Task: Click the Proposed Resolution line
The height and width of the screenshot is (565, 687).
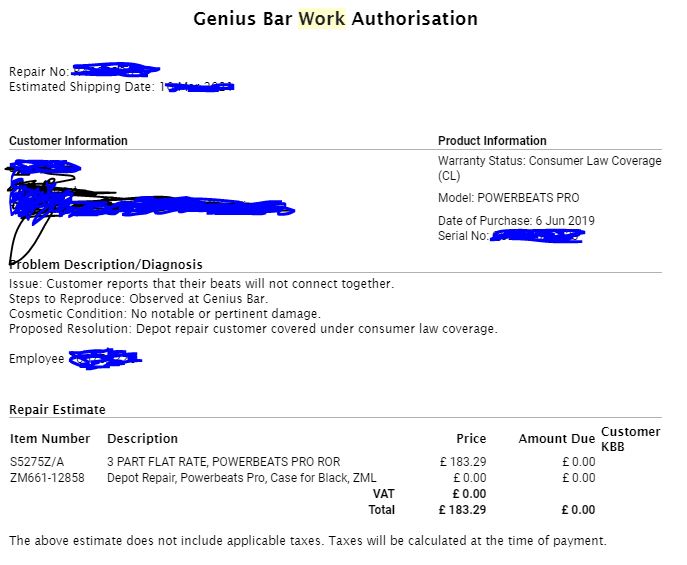Action: coord(253,328)
